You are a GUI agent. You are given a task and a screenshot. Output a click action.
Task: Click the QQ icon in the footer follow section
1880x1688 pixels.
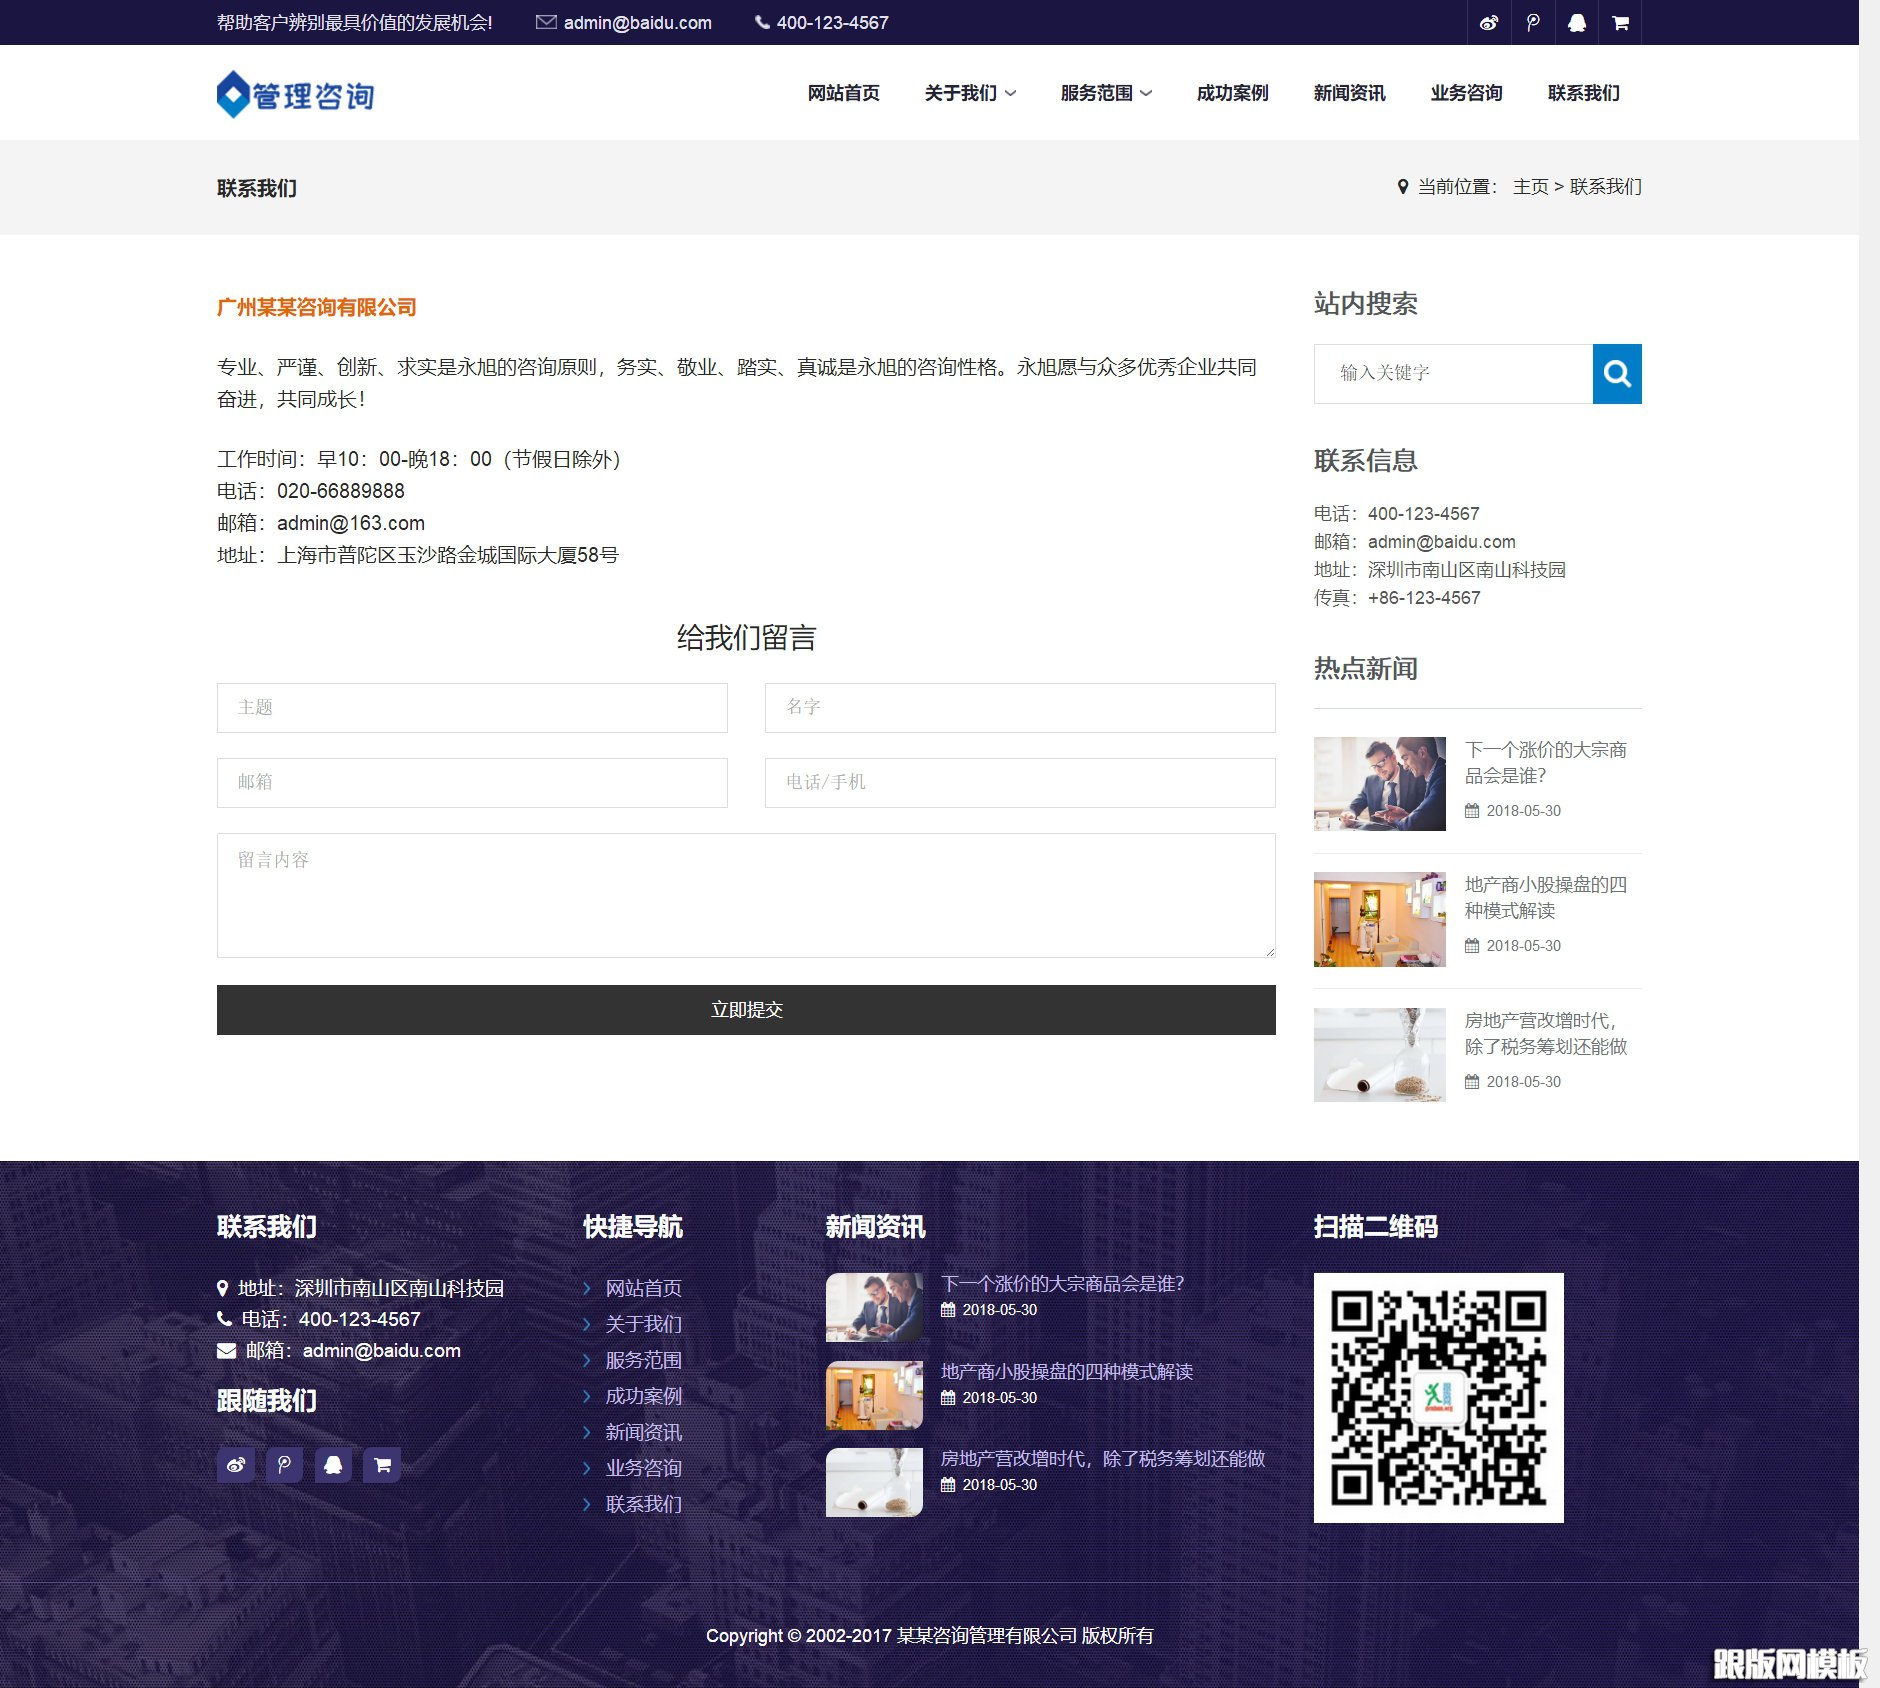pos(333,1464)
